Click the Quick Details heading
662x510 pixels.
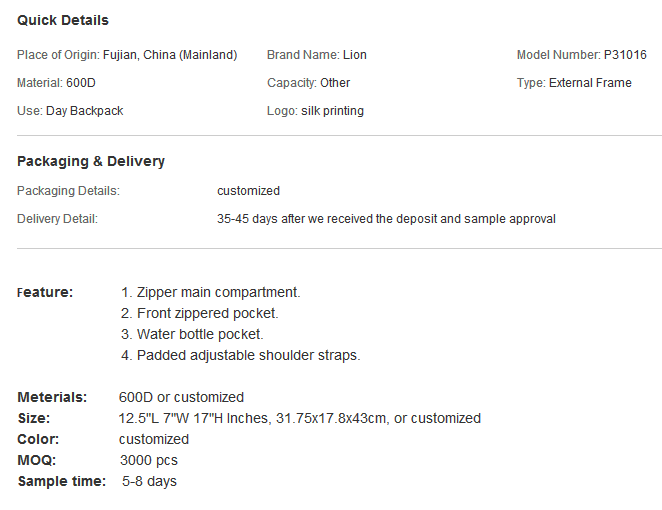click(63, 20)
